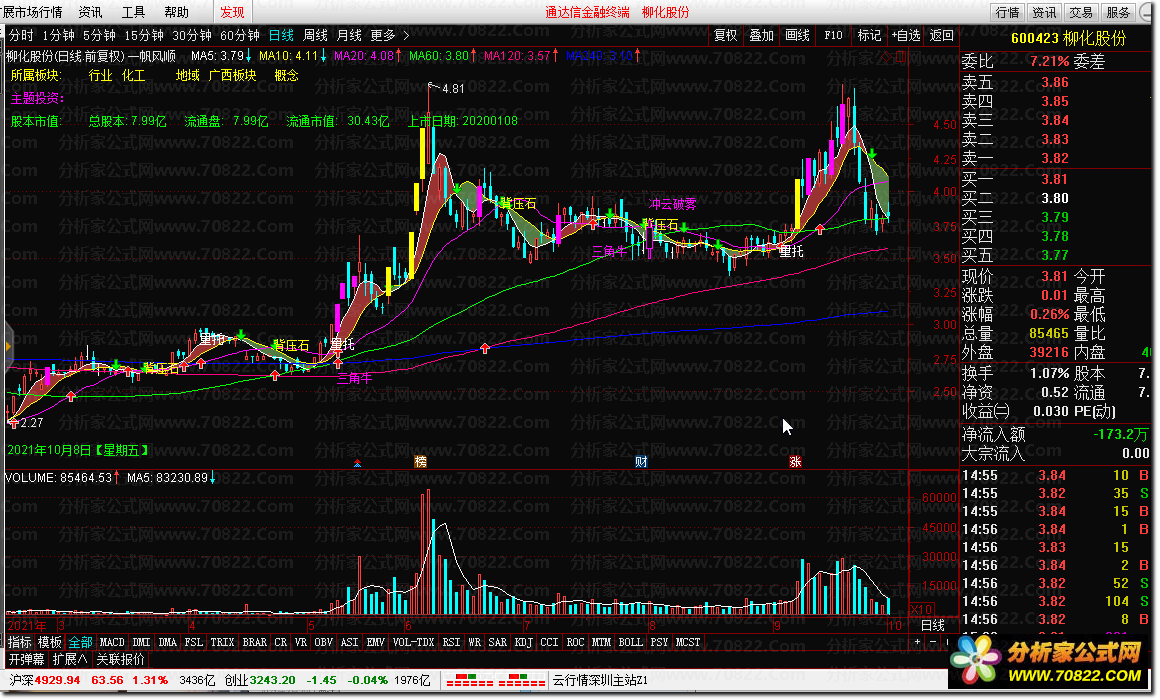Switch to the 1分钟 period
Screen dimensions: 1160x700
(x=58, y=35)
